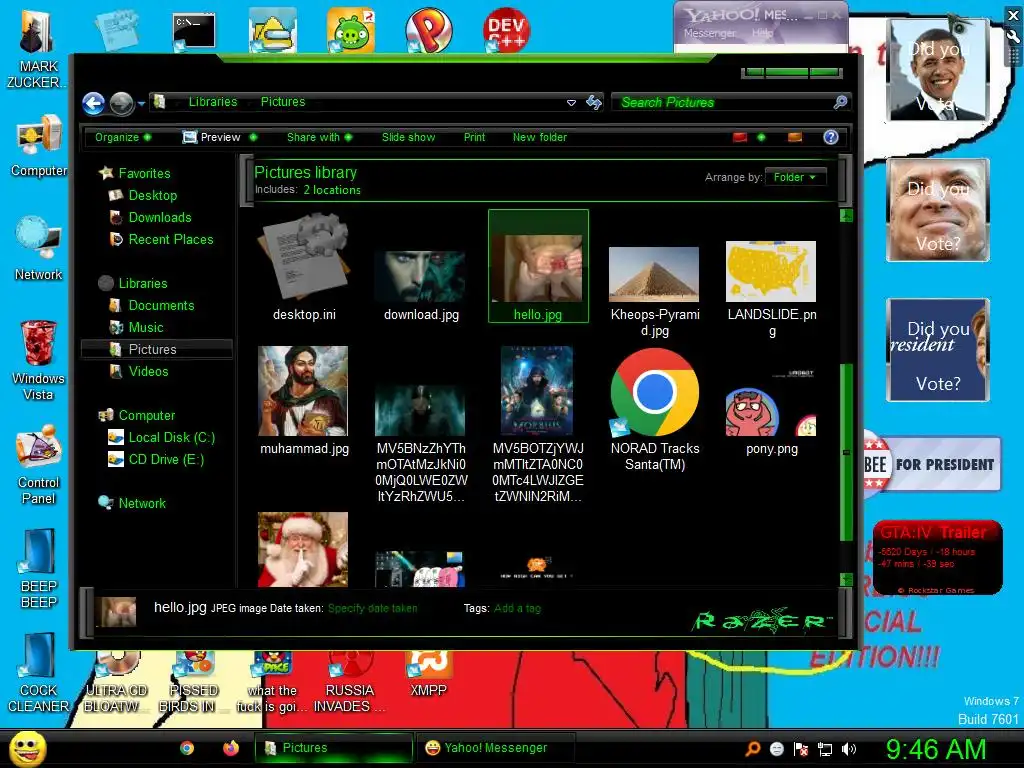
Task: Open COCK CLEANER desktop icon
Action: (x=39, y=673)
